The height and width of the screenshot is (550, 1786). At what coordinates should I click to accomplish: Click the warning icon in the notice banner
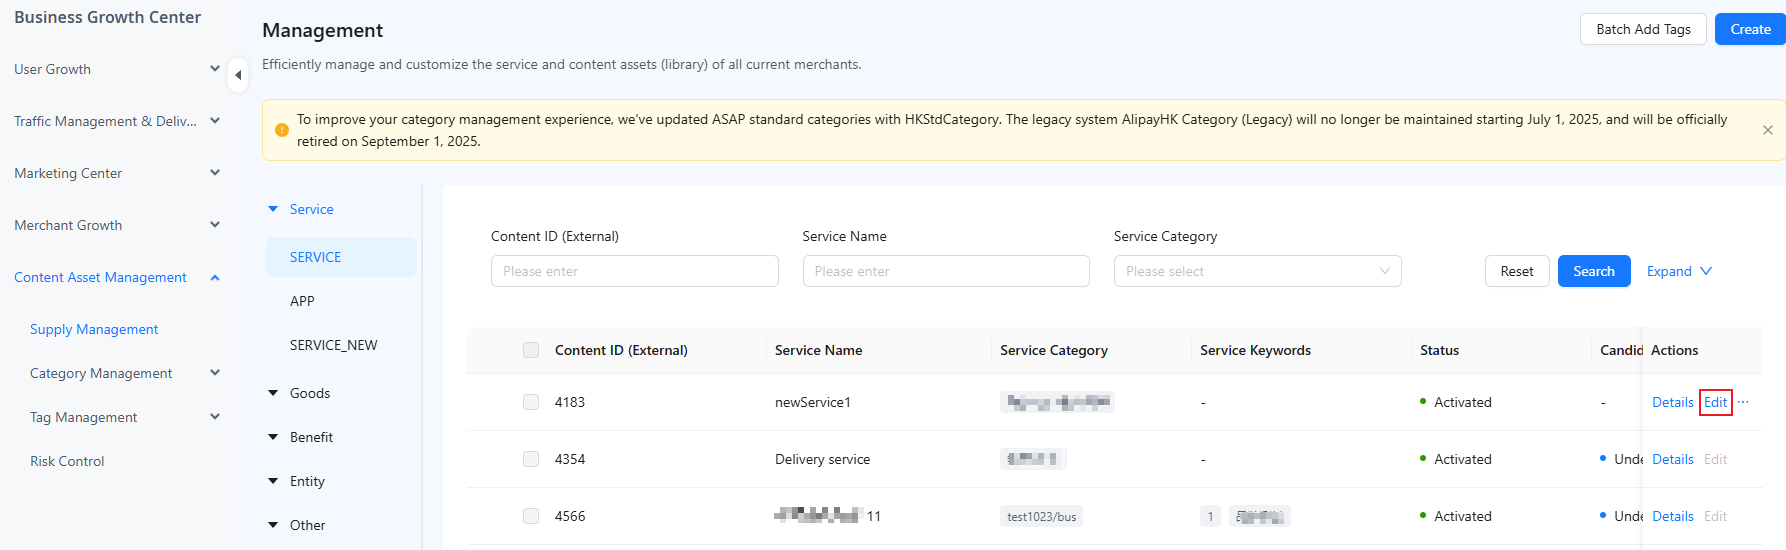[x=281, y=130]
